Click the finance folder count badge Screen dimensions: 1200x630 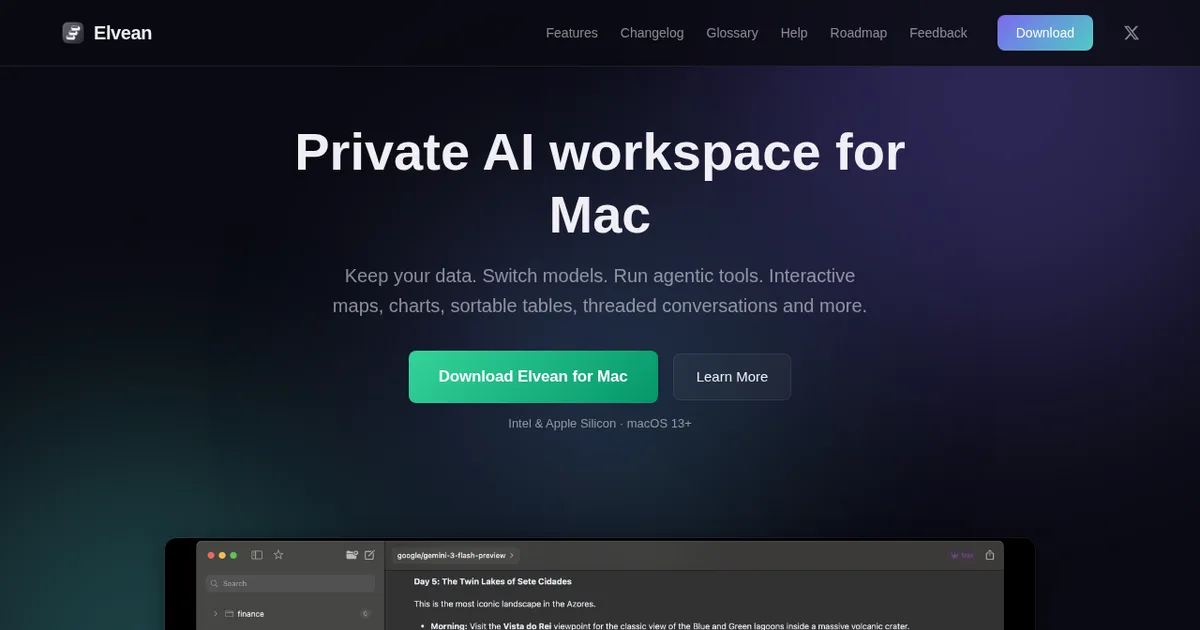pos(365,614)
